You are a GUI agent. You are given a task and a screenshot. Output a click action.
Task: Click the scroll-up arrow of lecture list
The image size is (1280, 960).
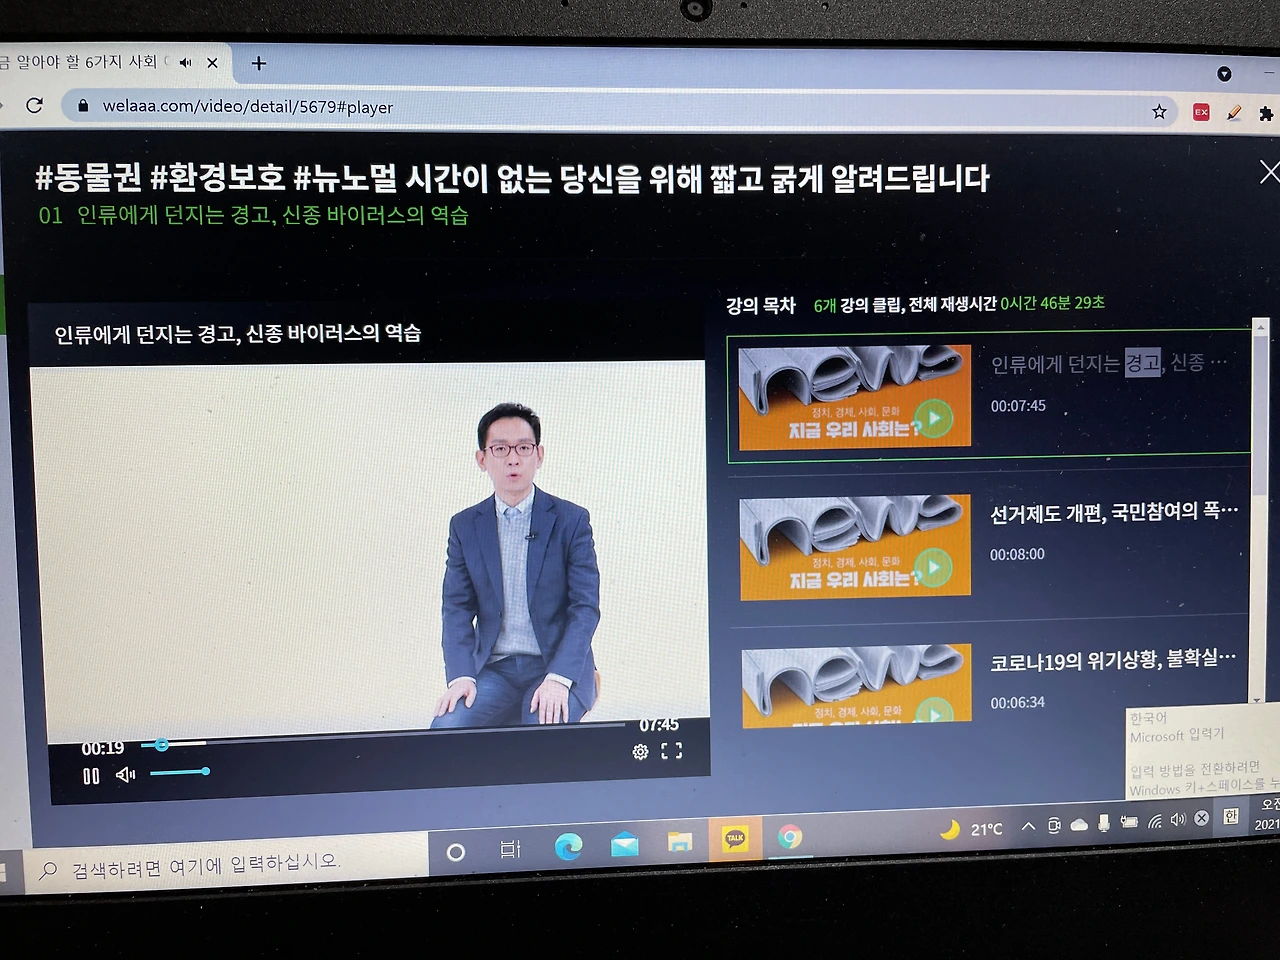1260,327
